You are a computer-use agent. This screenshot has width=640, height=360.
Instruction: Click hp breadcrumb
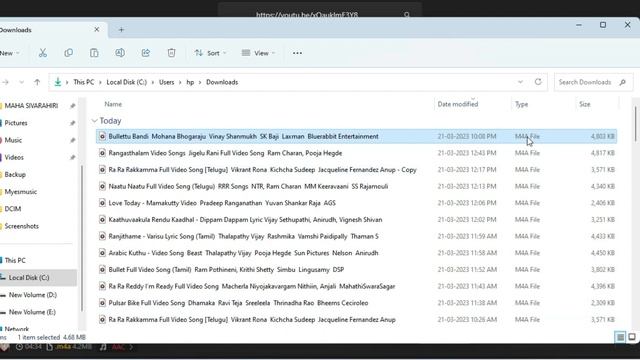[190, 82]
